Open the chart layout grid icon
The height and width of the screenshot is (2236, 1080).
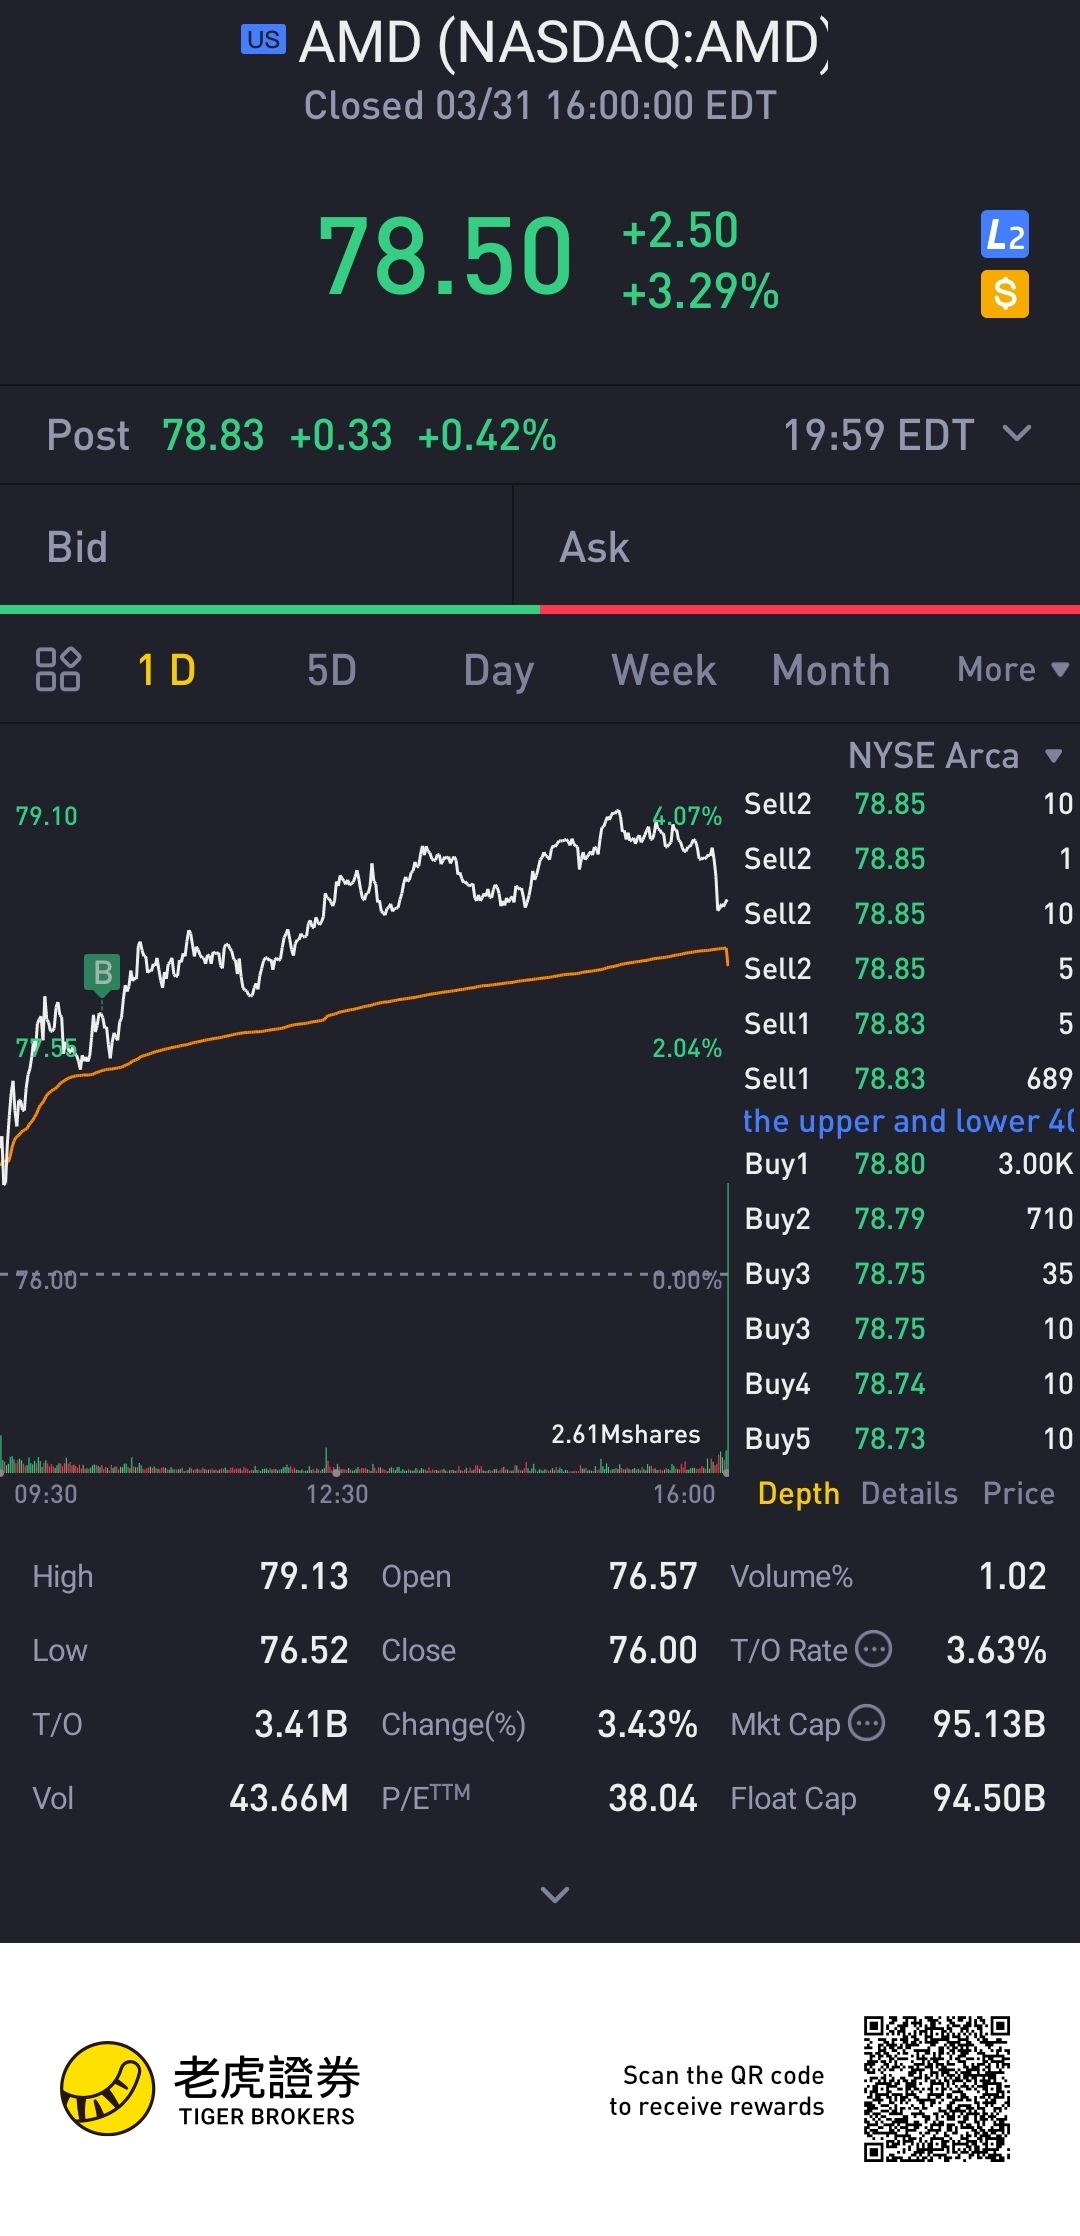[x=58, y=669]
